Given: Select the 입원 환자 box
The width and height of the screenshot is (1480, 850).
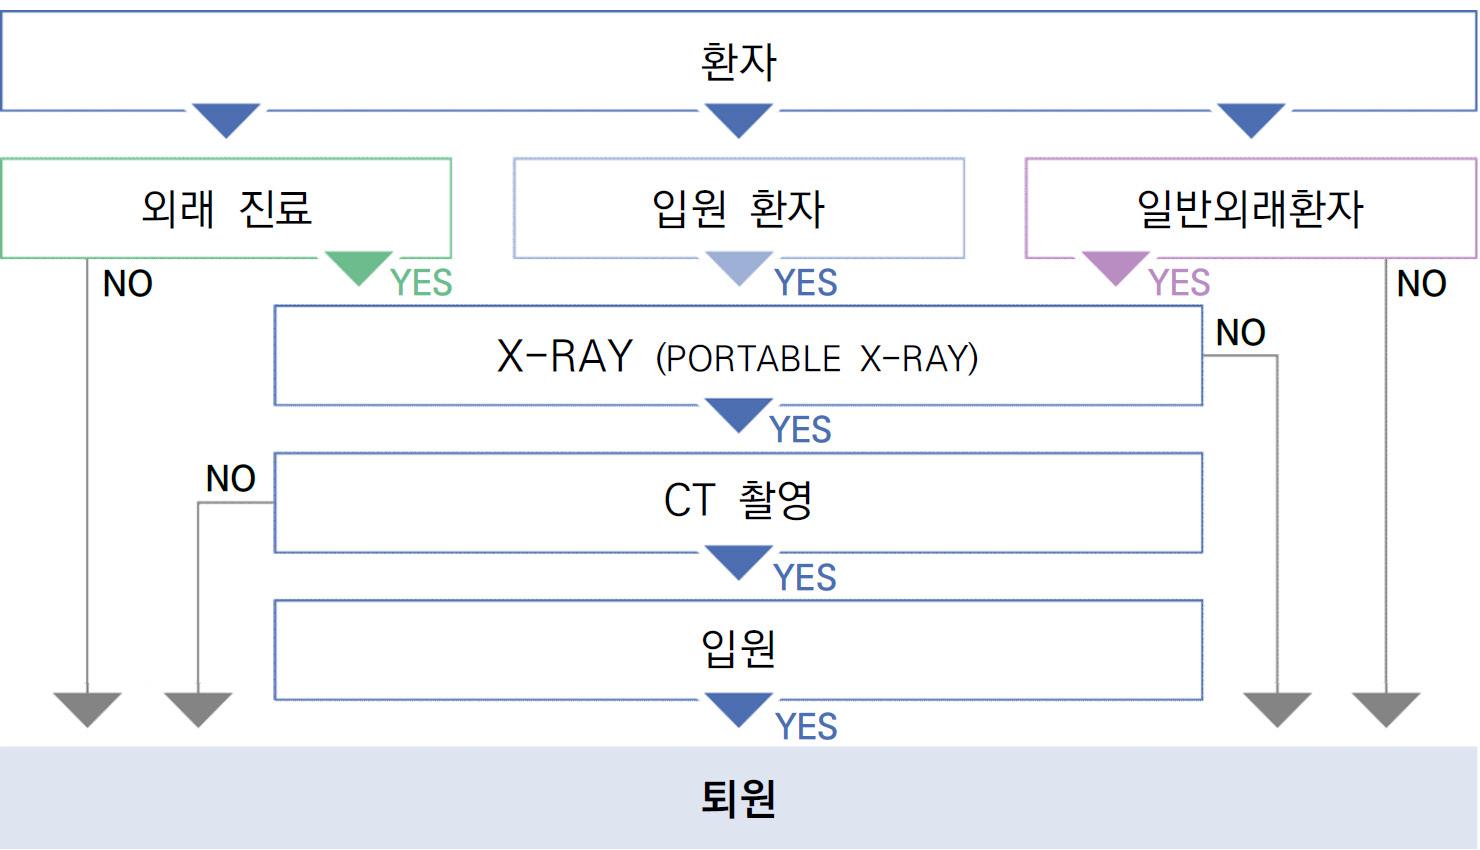Looking at the screenshot, I should tap(738, 208).
